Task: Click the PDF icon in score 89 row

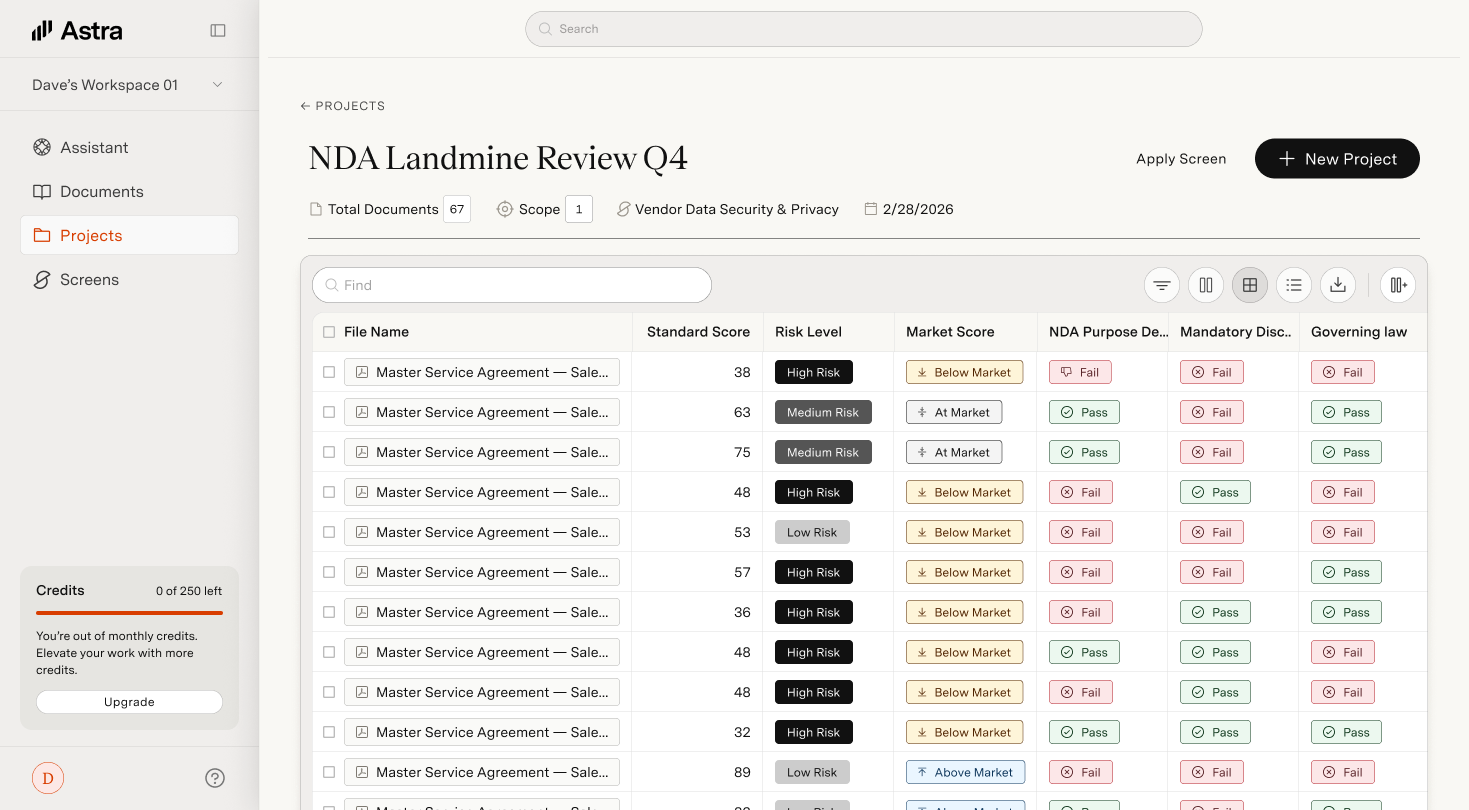Action: pos(362,772)
